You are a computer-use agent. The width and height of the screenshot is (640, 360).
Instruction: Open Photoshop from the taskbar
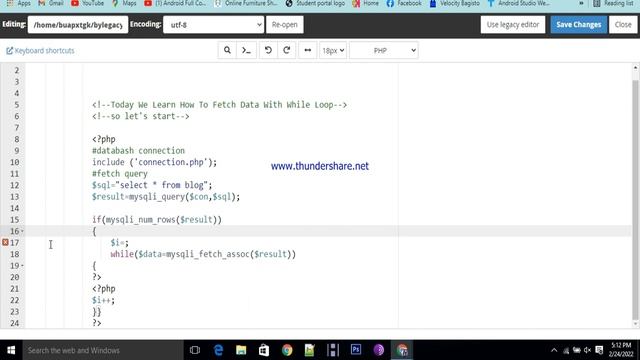pyautogui.click(x=356, y=350)
